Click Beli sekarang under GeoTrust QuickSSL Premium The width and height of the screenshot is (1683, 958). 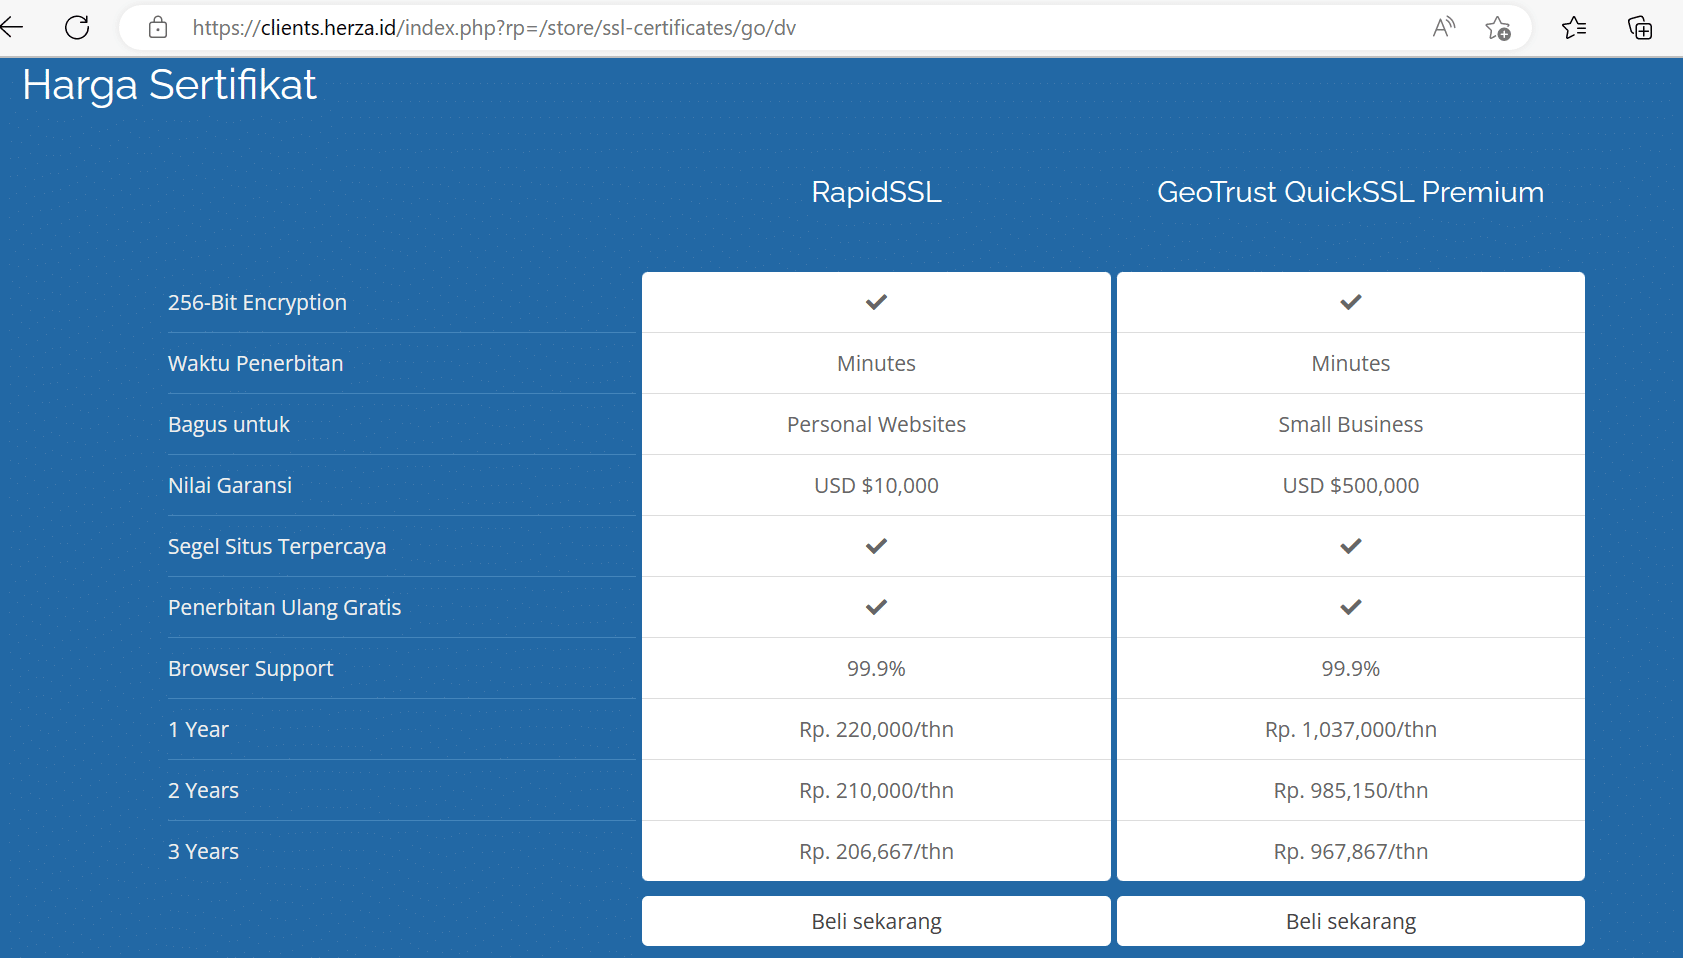(x=1350, y=920)
